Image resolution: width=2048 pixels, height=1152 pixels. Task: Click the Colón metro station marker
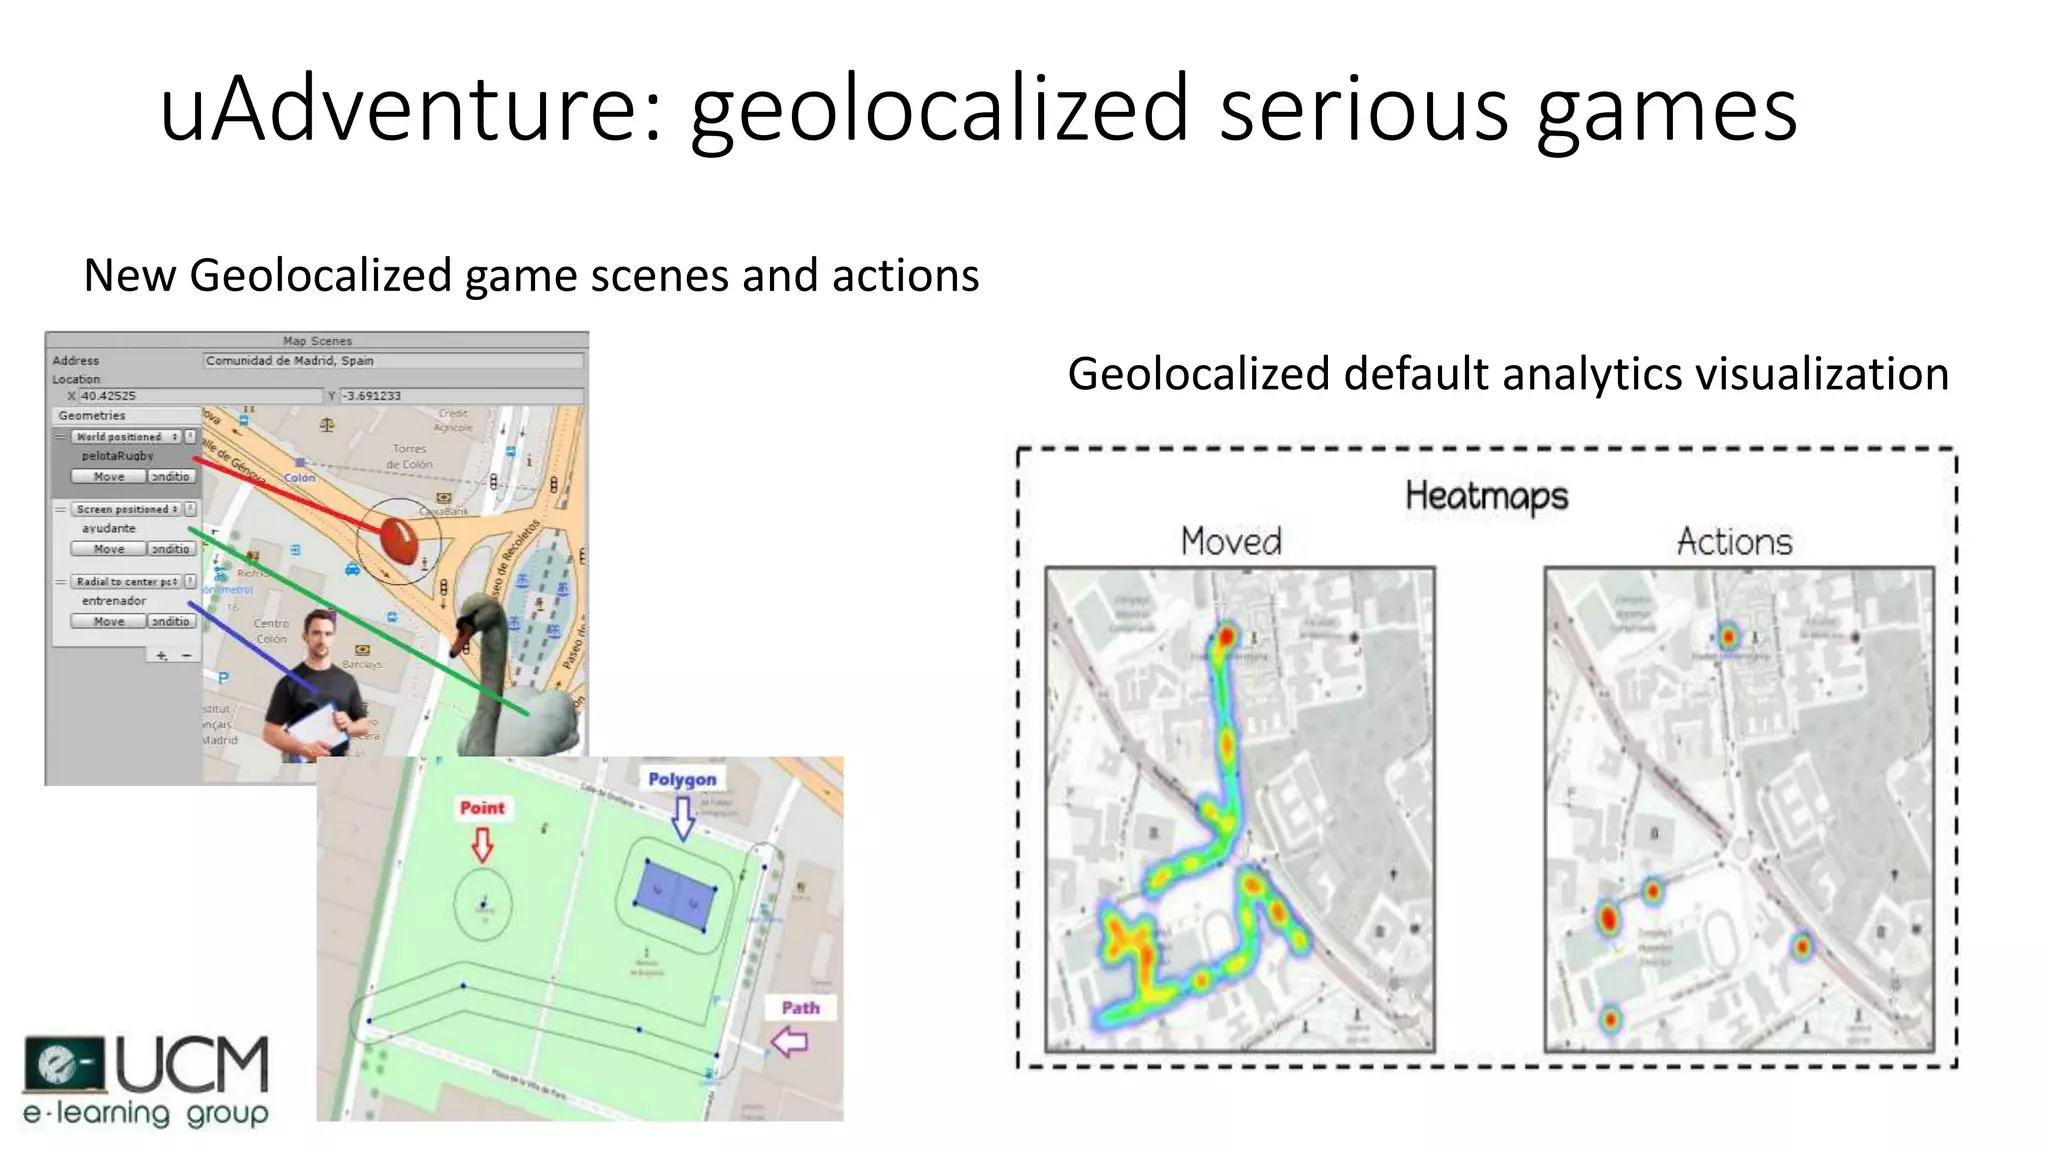[x=299, y=463]
